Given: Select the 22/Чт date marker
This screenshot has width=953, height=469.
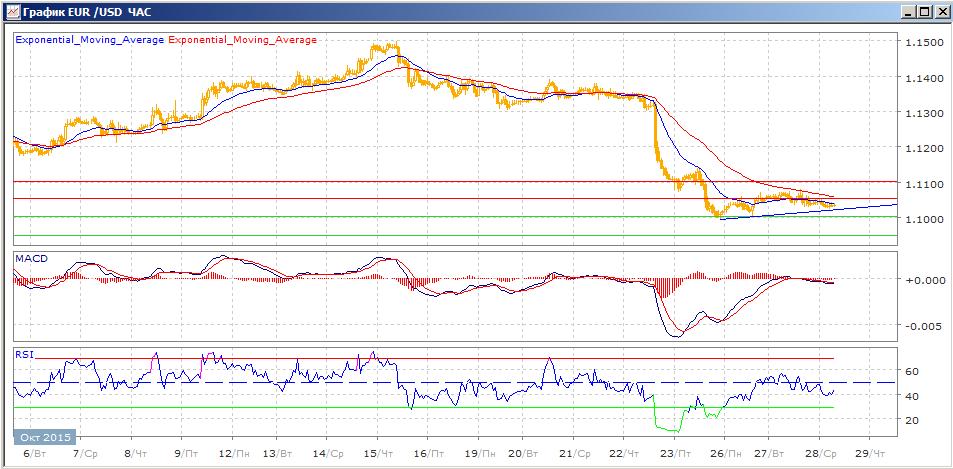Looking at the screenshot, I should click(x=626, y=454).
